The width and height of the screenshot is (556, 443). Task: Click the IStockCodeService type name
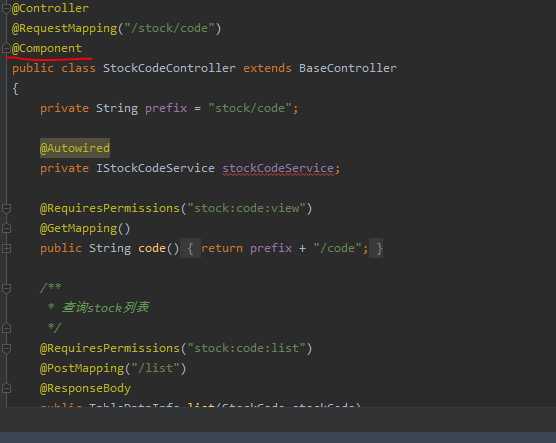coord(155,168)
